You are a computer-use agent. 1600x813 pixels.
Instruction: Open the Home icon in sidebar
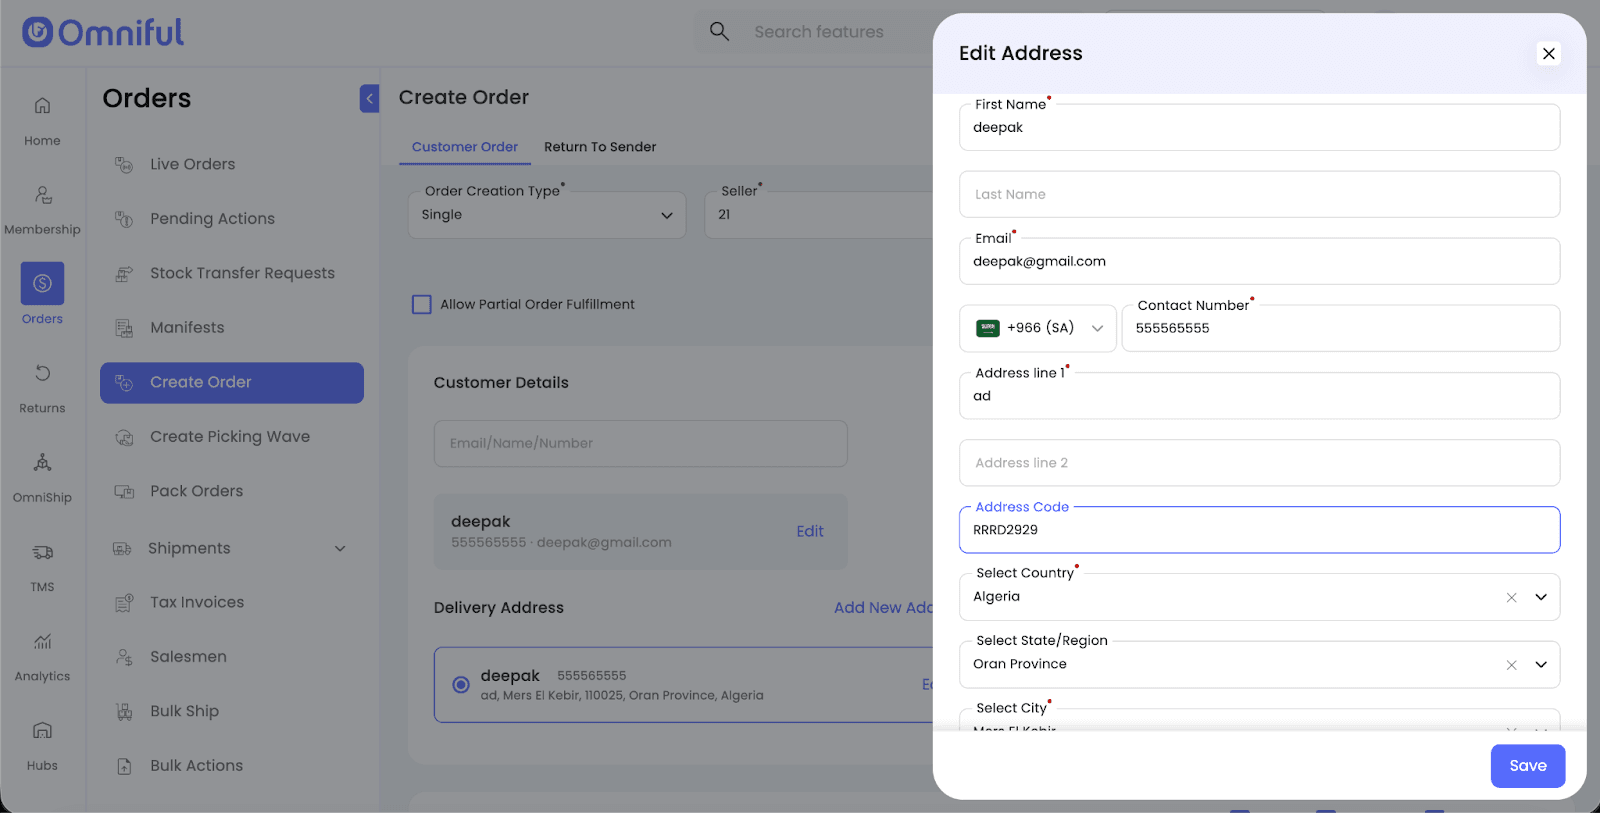pyautogui.click(x=42, y=106)
